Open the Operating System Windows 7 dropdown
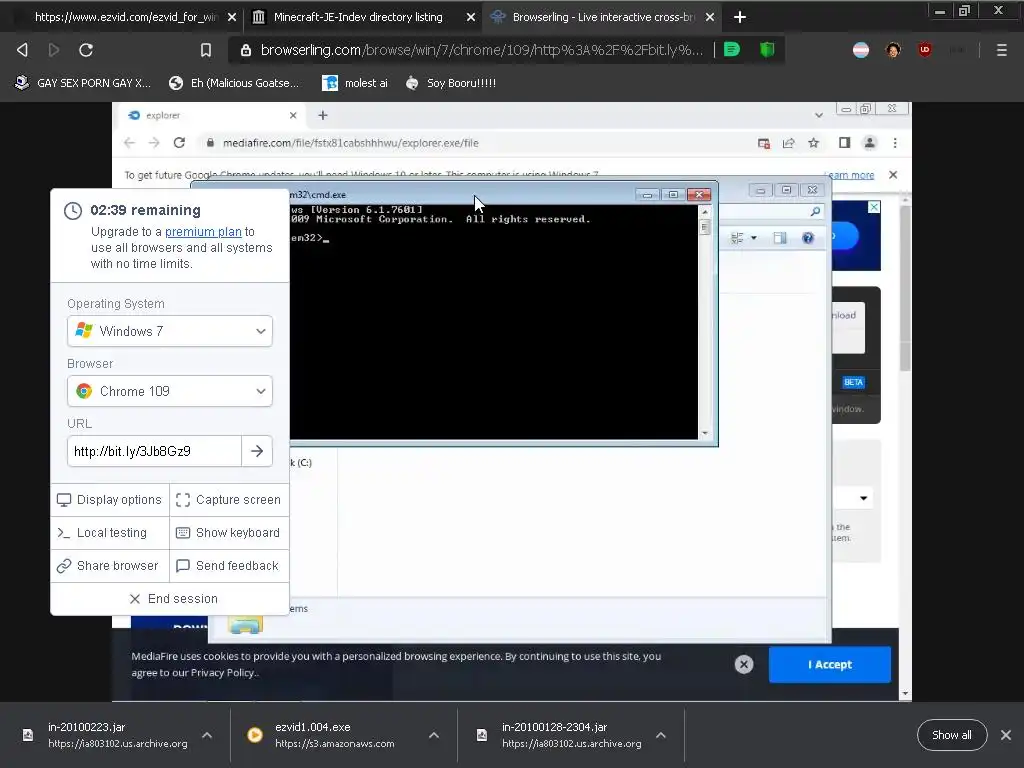The width and height of the screenshot is (1024, 768). coord(170,331)
